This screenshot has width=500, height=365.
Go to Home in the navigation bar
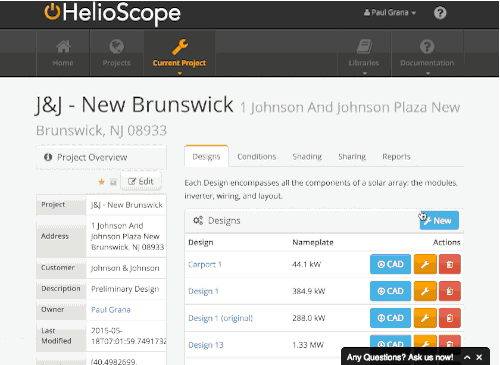coord(63,53)
